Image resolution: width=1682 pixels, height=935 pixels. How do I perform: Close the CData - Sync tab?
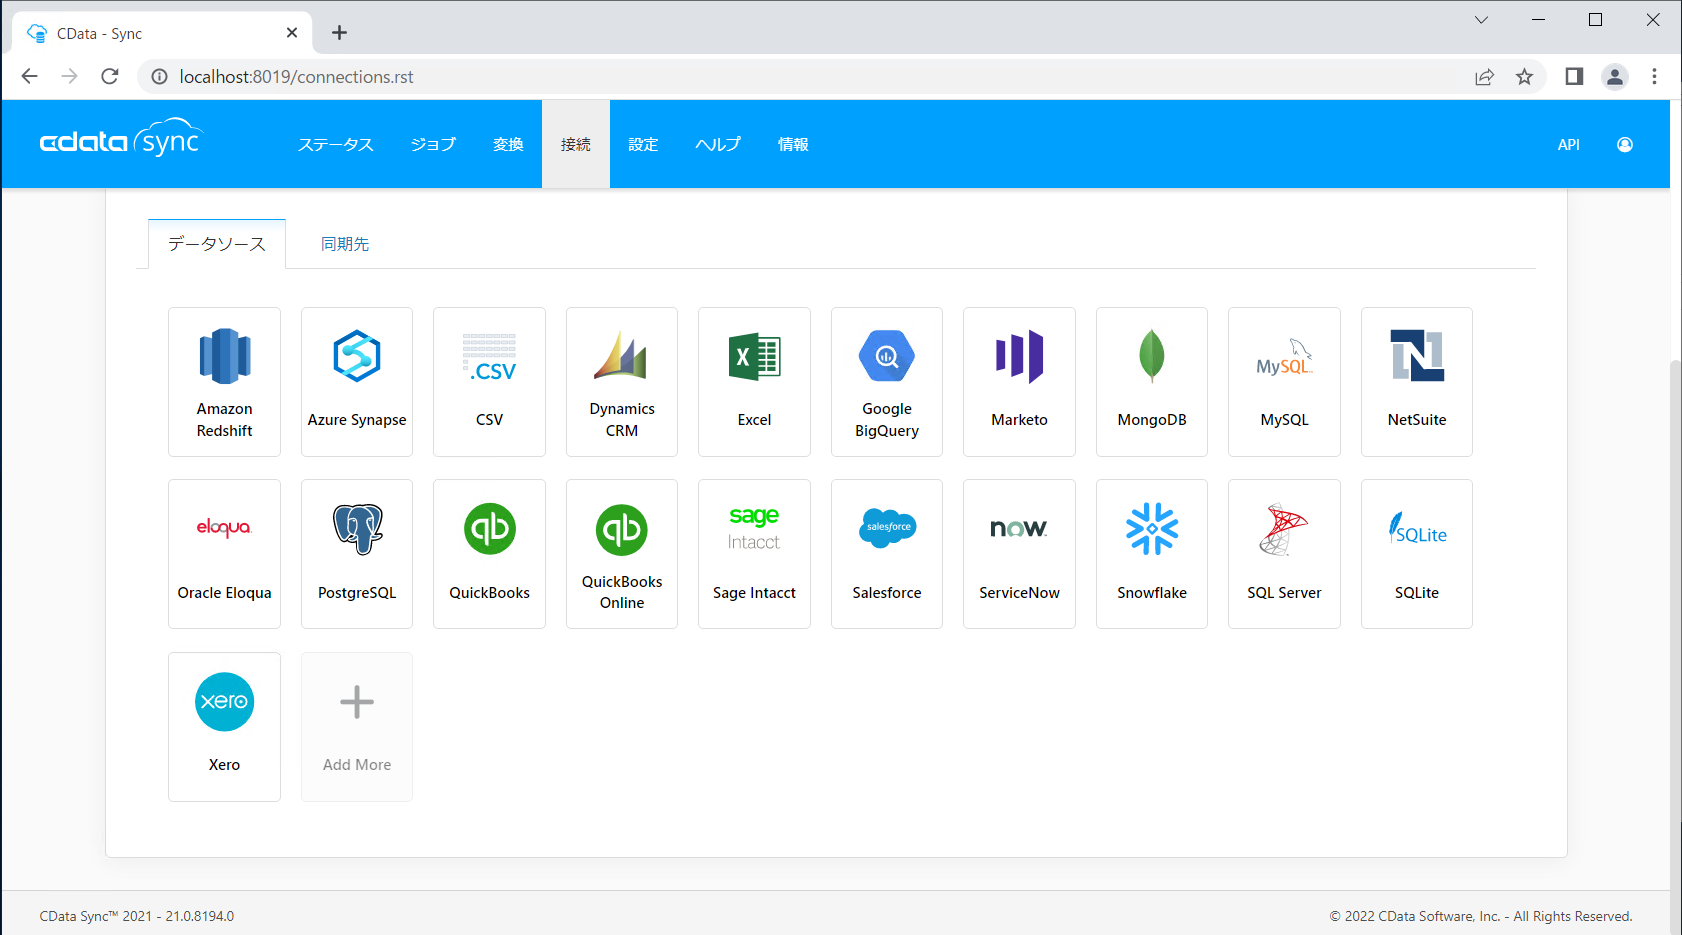point(292,33)
